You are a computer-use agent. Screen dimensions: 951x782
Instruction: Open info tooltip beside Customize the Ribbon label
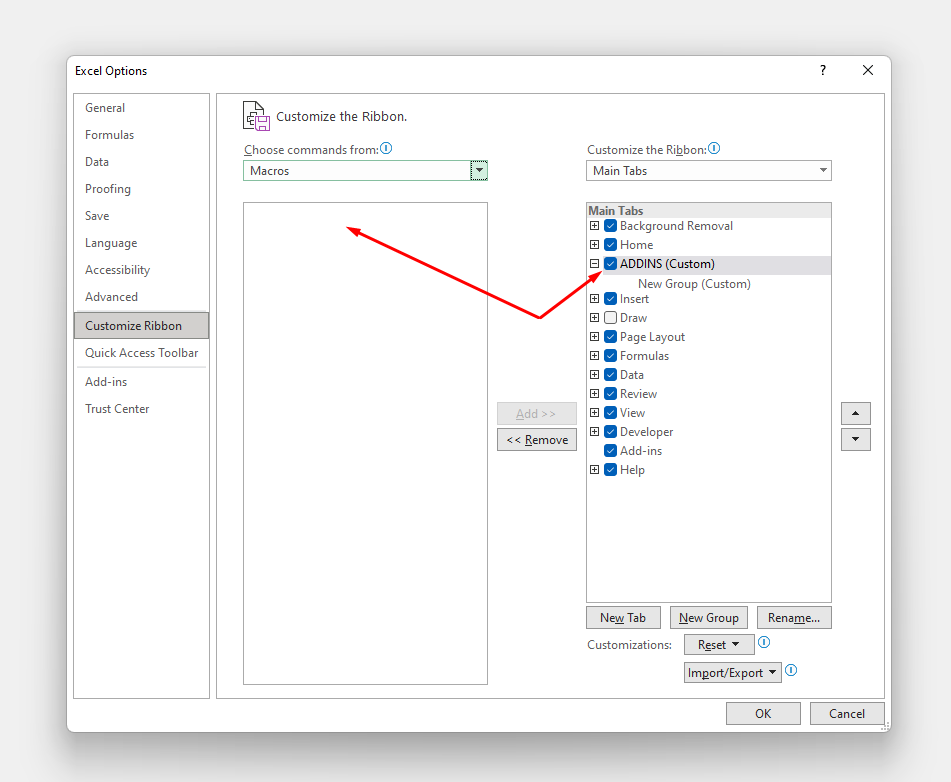point(714,148)
